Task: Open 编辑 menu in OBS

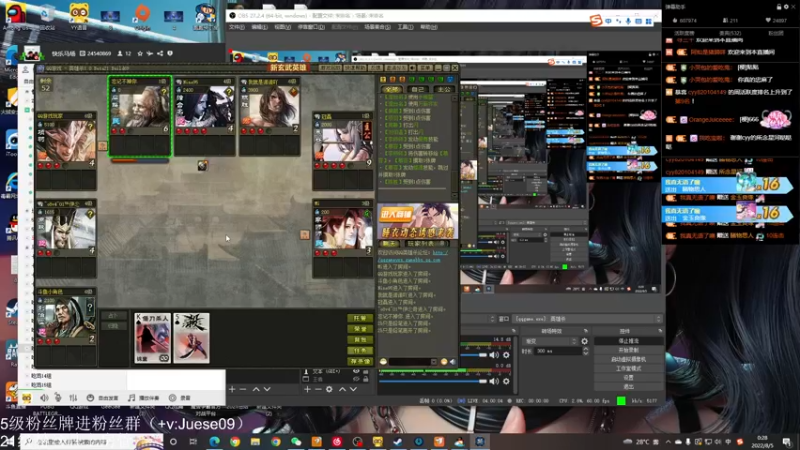Action: pos(259,27)
